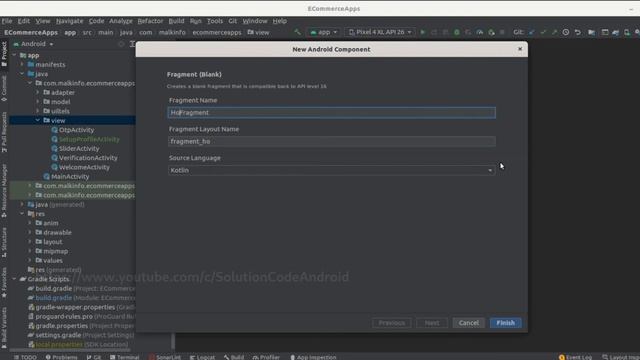
Task: Expand the manifests folder node
Action: pos(22,64)
